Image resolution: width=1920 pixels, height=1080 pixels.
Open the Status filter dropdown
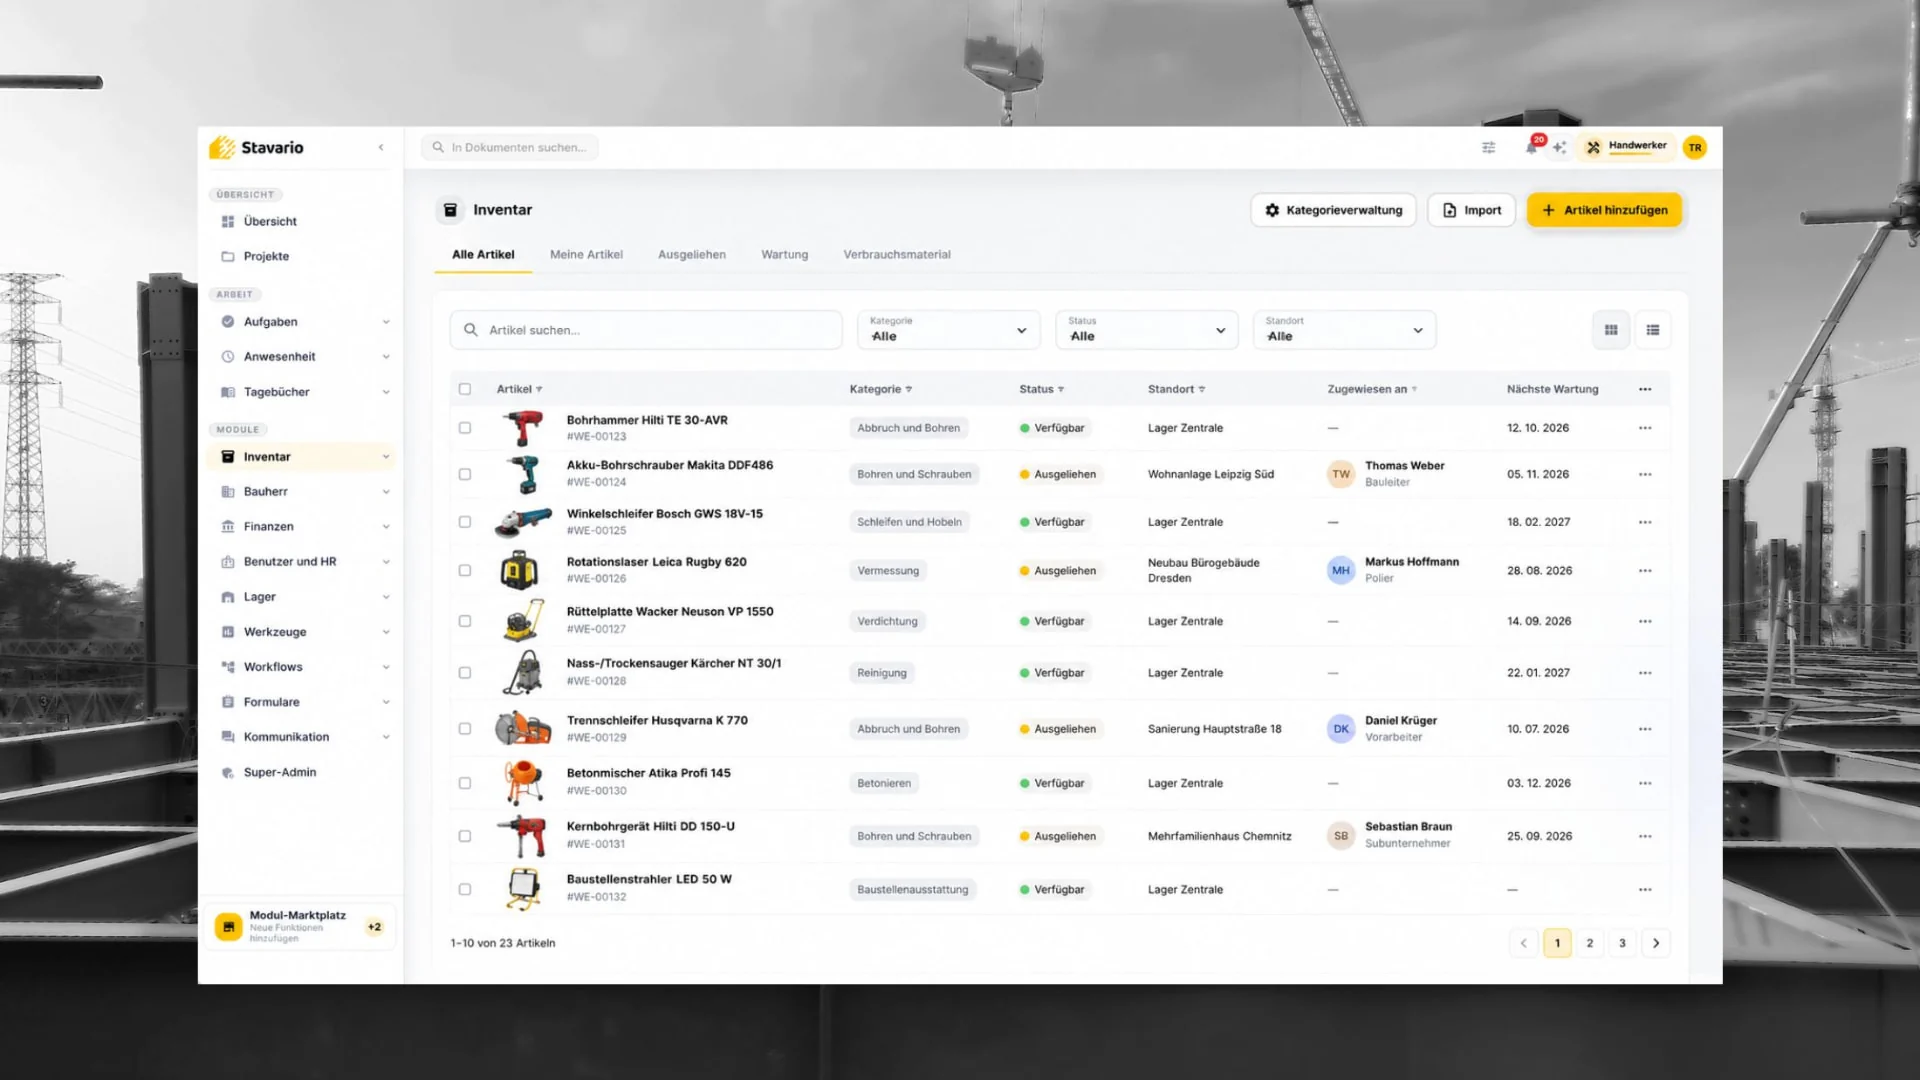tap(1146, 330)
